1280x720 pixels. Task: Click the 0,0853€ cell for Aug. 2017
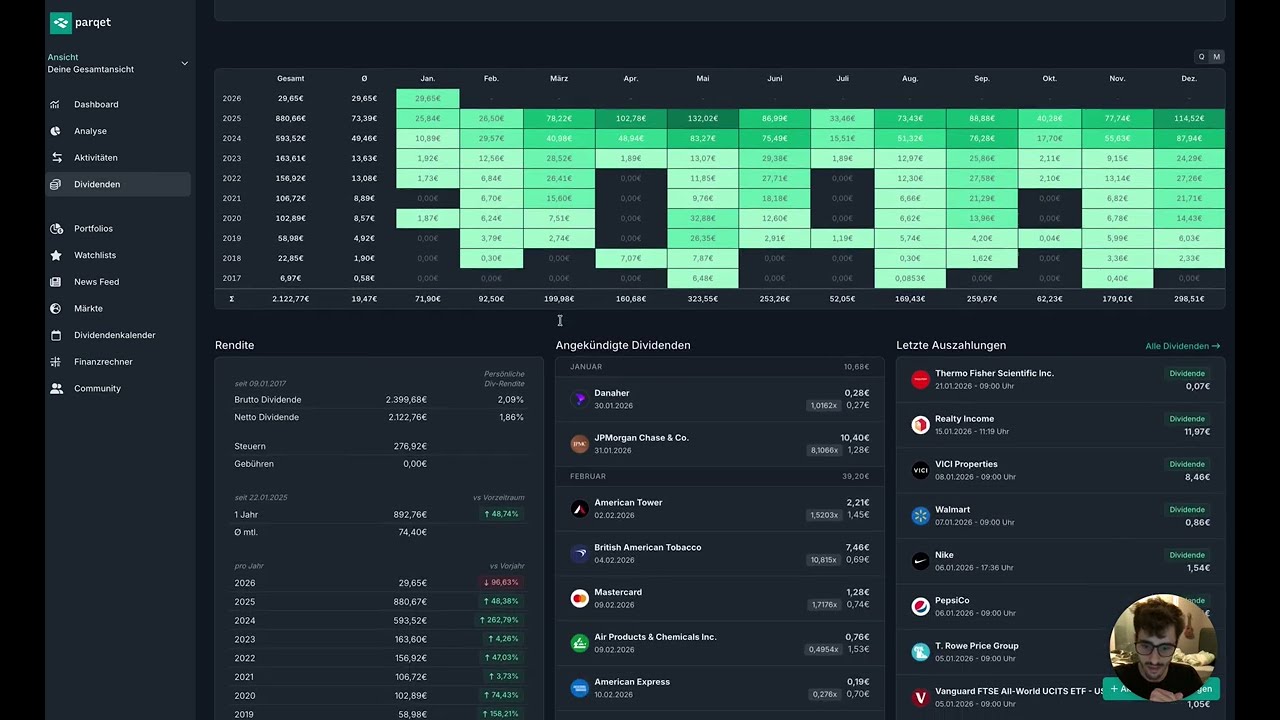click(910, 278)
